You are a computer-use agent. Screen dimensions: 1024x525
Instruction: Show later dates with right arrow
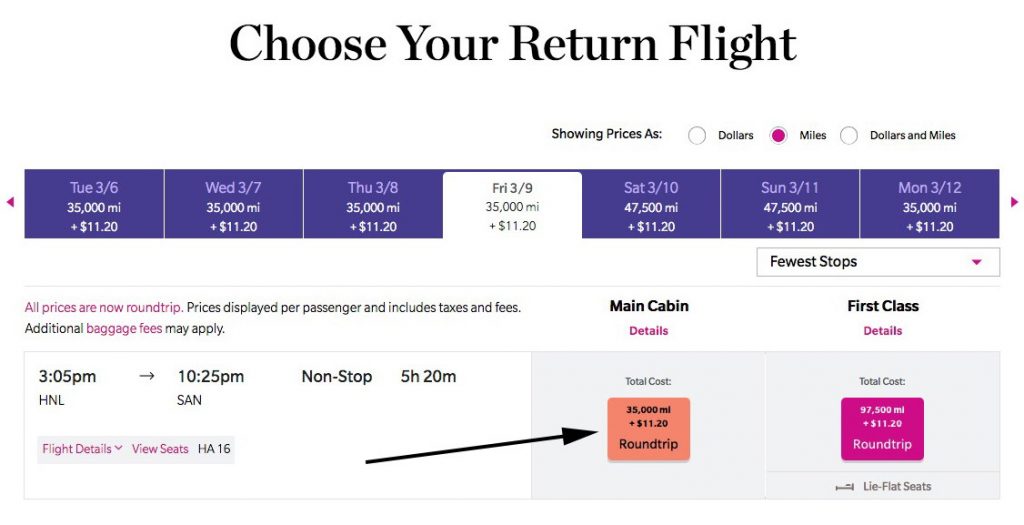[1014, 202]
